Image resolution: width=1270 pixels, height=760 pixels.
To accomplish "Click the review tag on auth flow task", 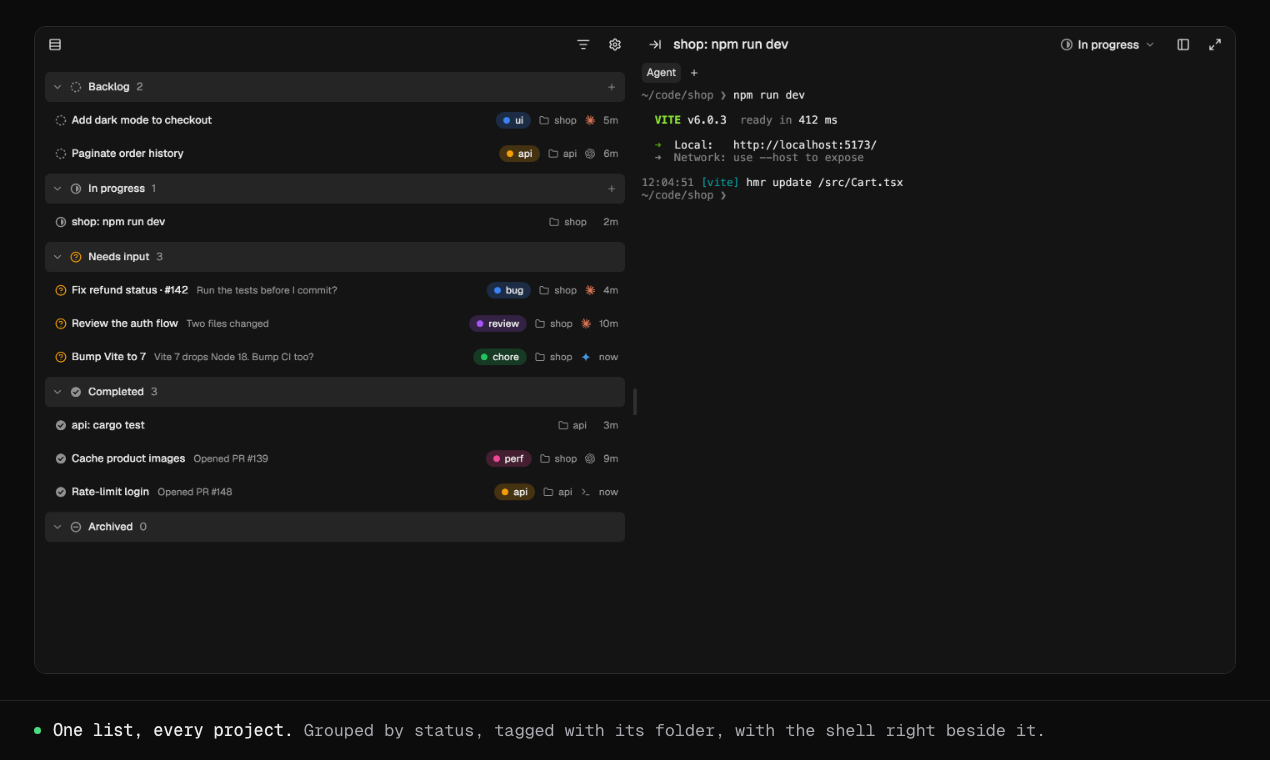I will tap(498, 324).
